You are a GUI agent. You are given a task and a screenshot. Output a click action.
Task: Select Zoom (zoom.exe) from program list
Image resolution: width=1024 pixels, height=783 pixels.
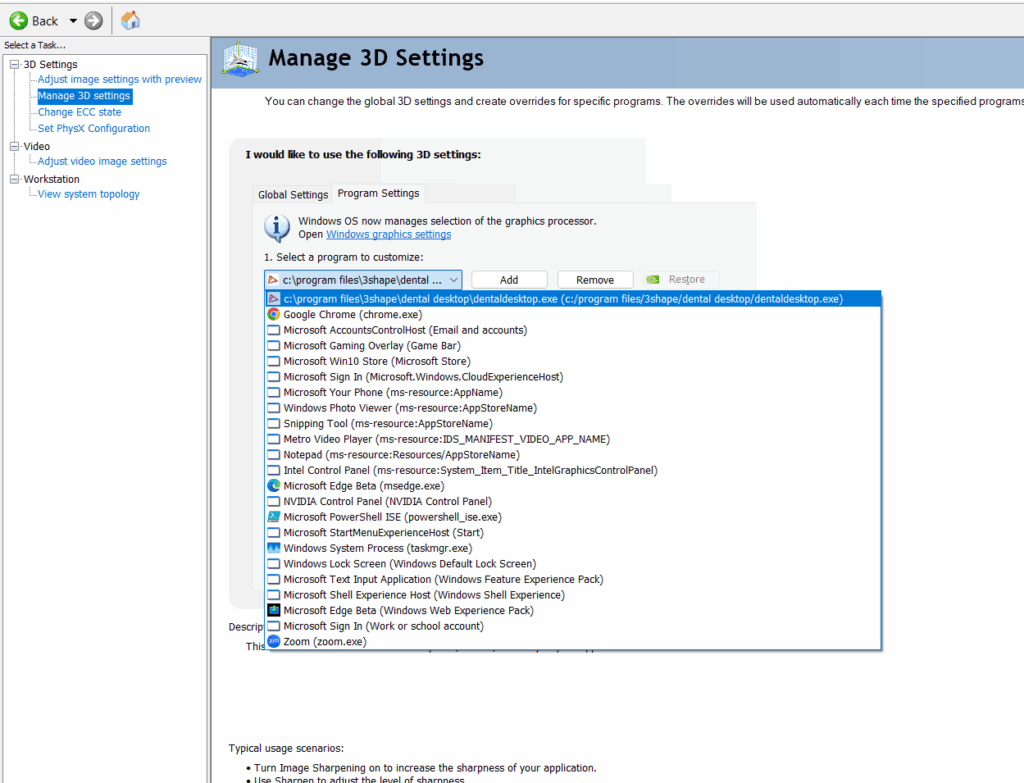pos(324,642)
